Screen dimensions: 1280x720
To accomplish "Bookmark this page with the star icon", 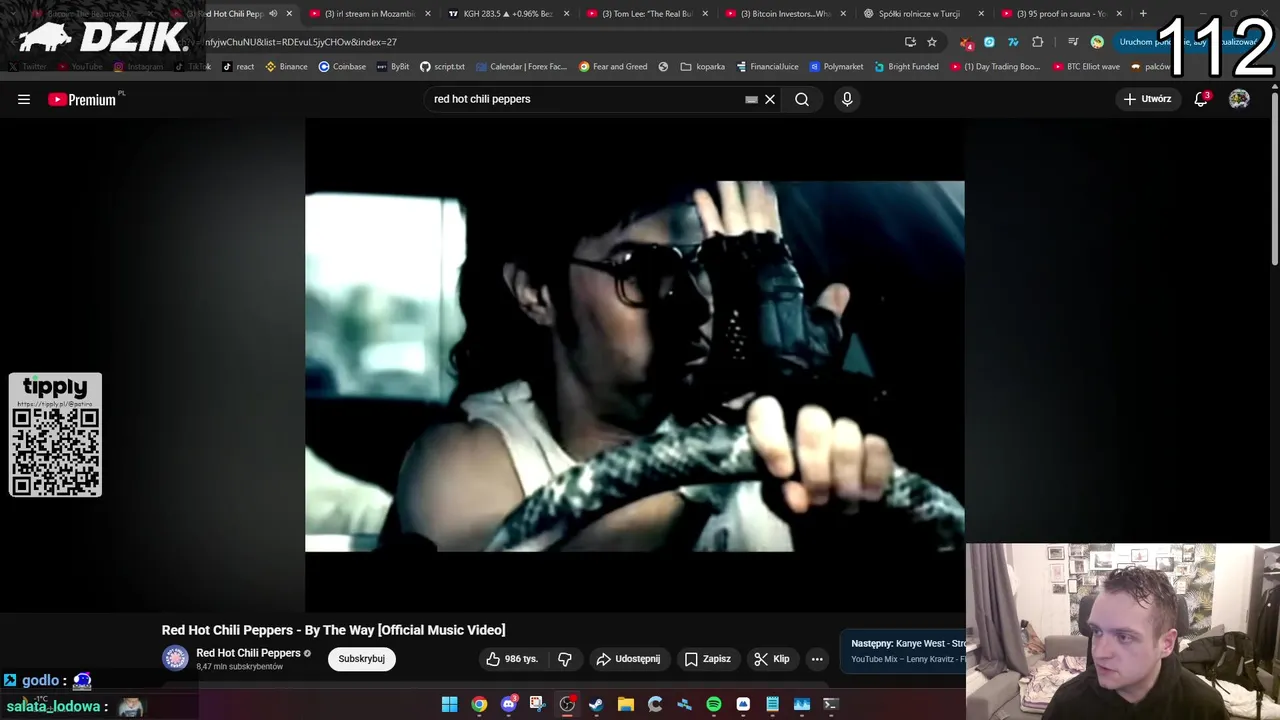I will [x=932, y=42].
